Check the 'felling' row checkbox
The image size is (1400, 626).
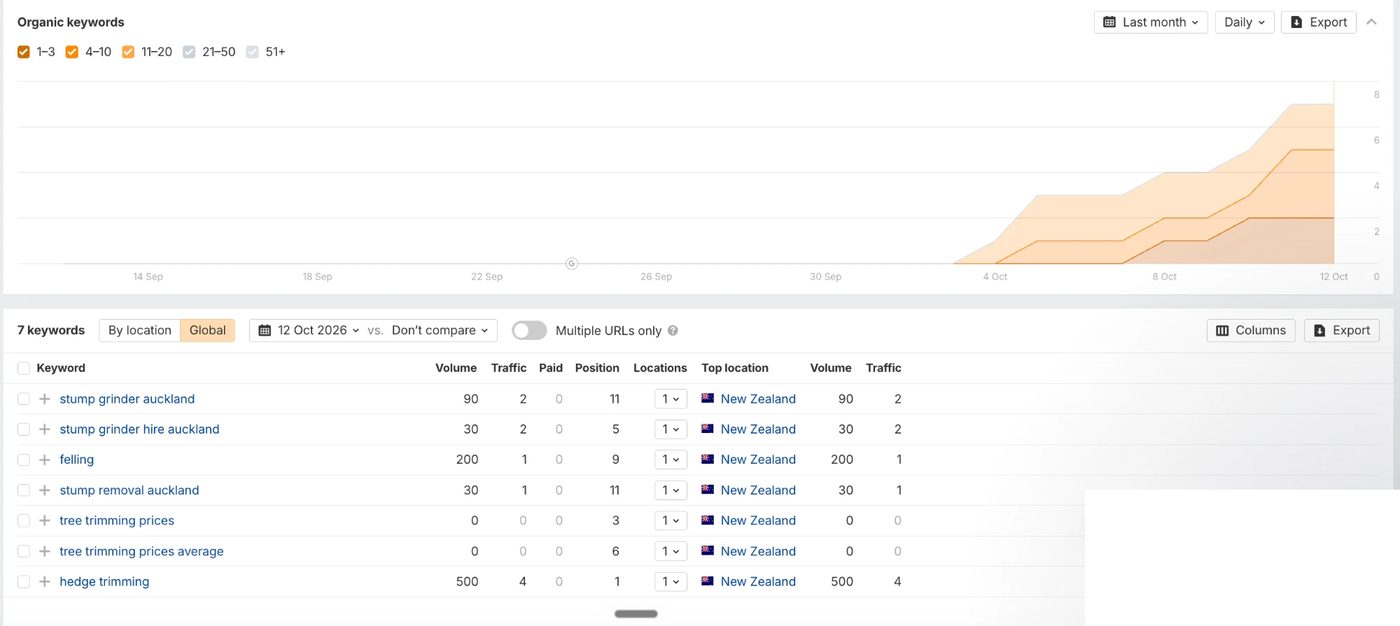coord(24,460)
